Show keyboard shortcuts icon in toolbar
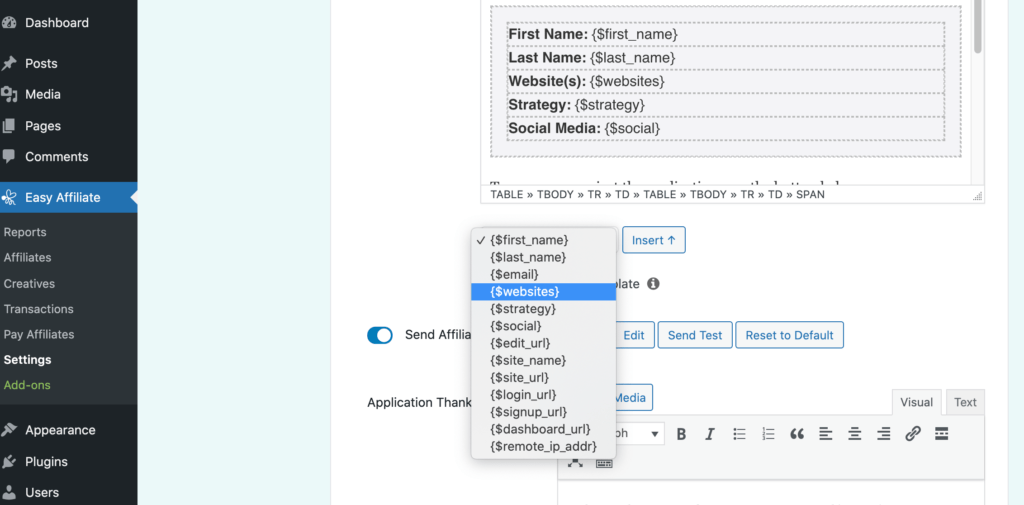Image resolution: width=1024 pixels, height=505 pixels. [x=604, y=464]
